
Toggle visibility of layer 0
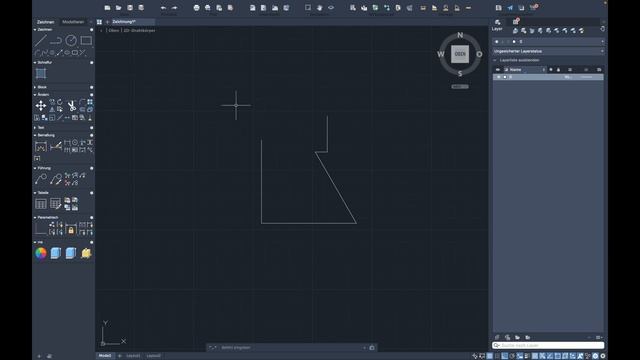[x=498, y=77]
